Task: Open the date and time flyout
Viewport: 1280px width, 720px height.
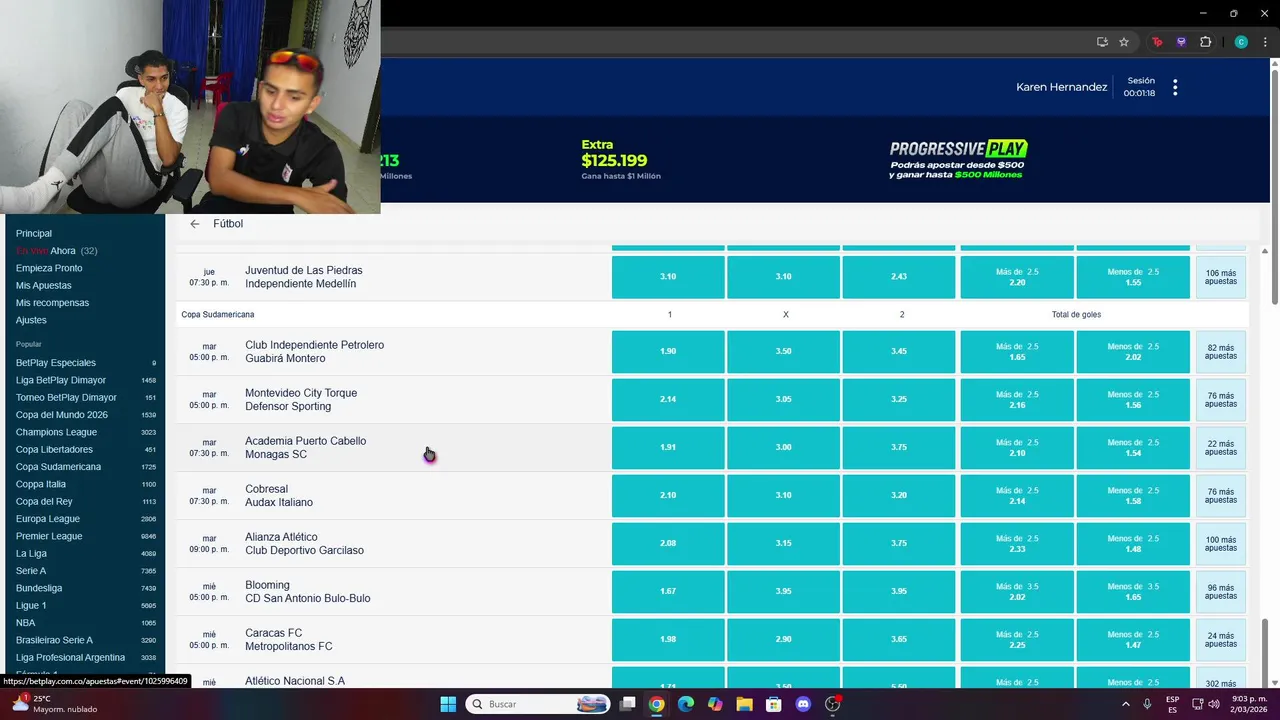Action: pos(1246,704)
